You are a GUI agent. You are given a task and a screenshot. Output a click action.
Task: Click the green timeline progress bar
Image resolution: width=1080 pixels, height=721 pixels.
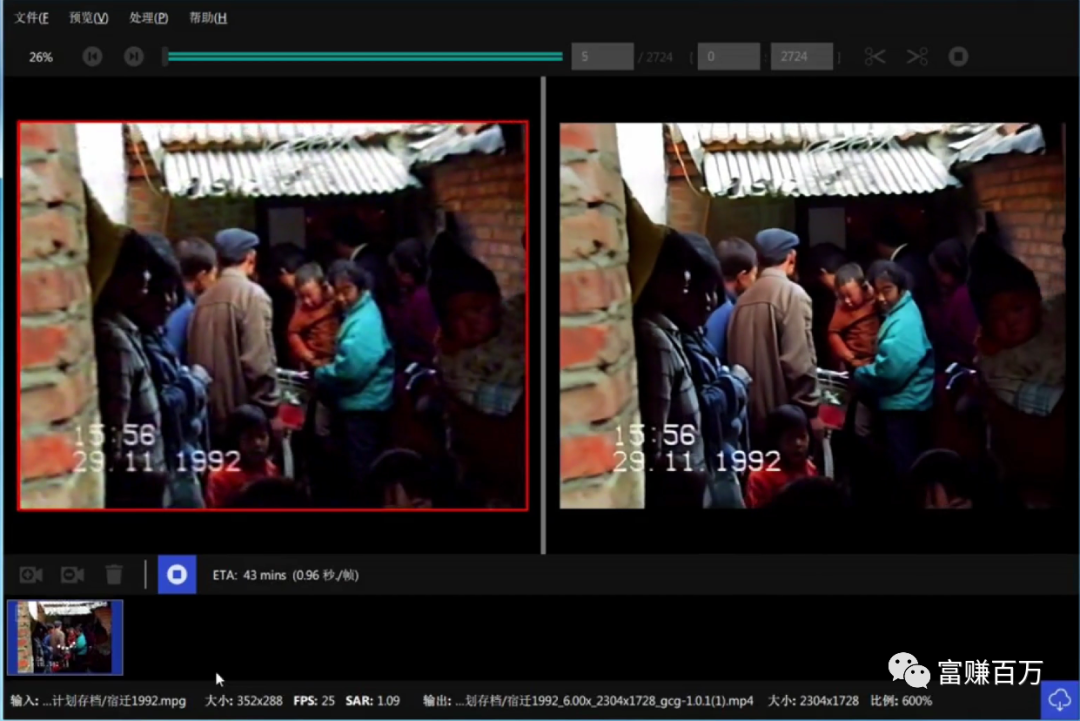tap(365, 57)
